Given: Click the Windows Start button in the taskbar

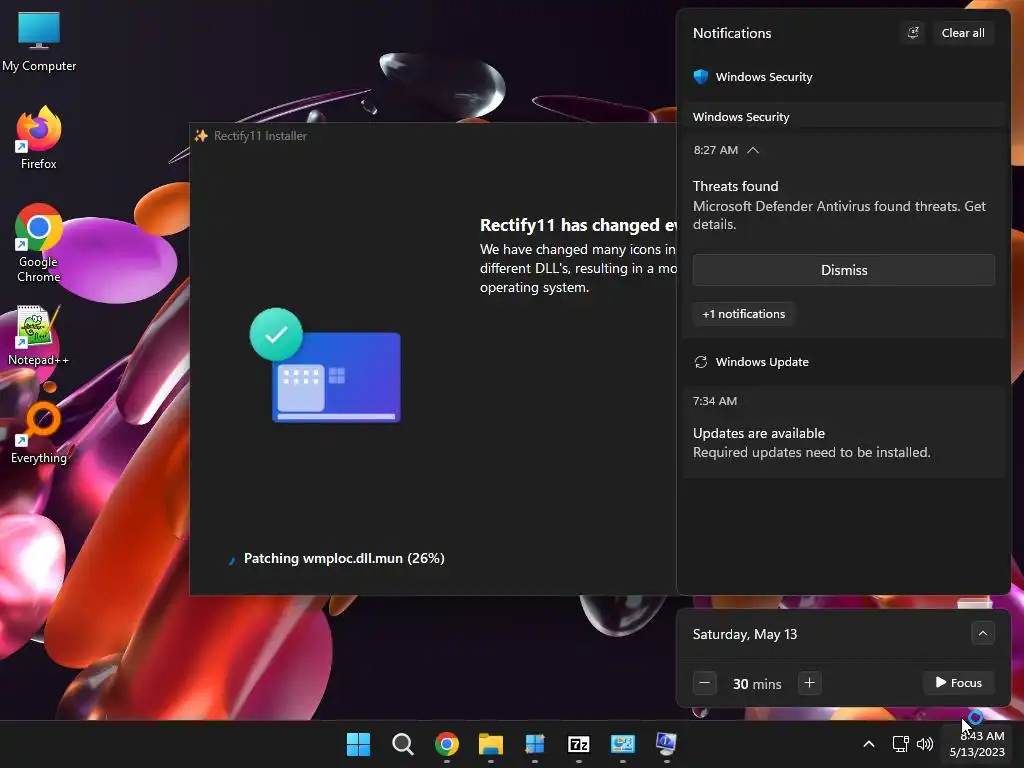Looking at the screenshot, I should tap(358, 744).
